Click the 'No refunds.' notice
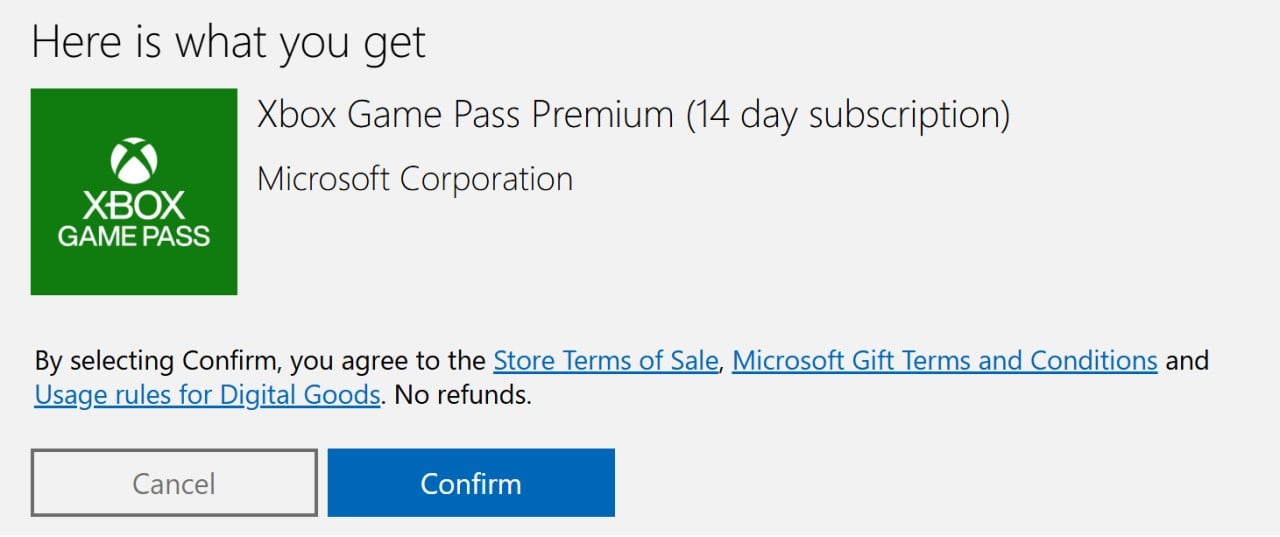The width and height of the screenshot is (1280, 537). pyautogui.click(x=463, y=395)
